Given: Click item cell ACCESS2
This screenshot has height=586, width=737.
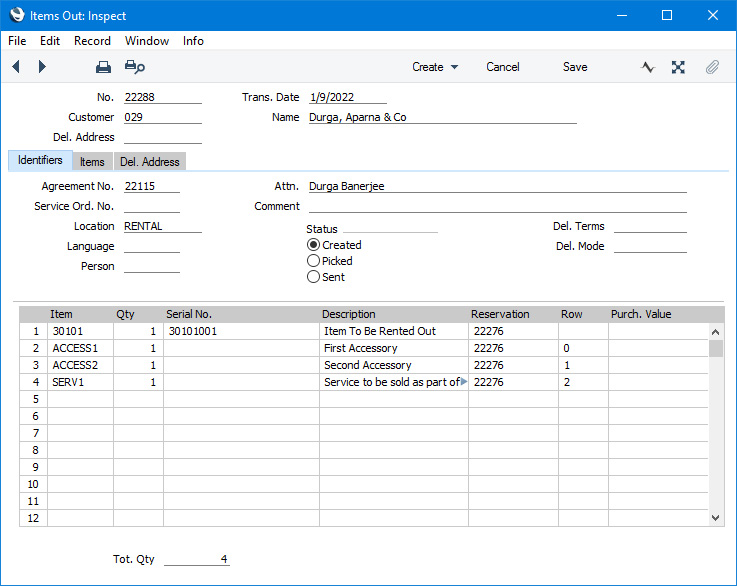Looking at the screenshot, I should [80, 365].
